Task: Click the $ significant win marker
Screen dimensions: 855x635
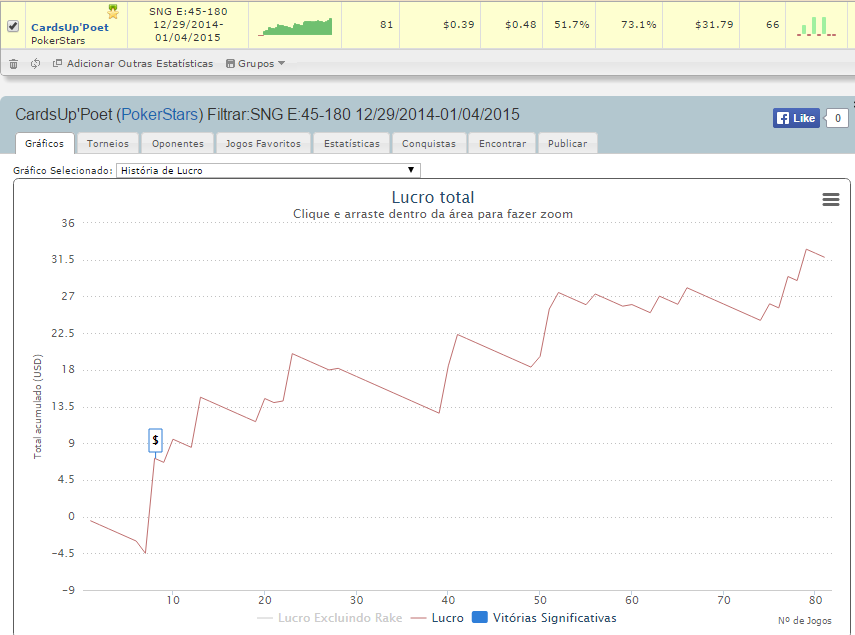Action: [x=155, y=440]
